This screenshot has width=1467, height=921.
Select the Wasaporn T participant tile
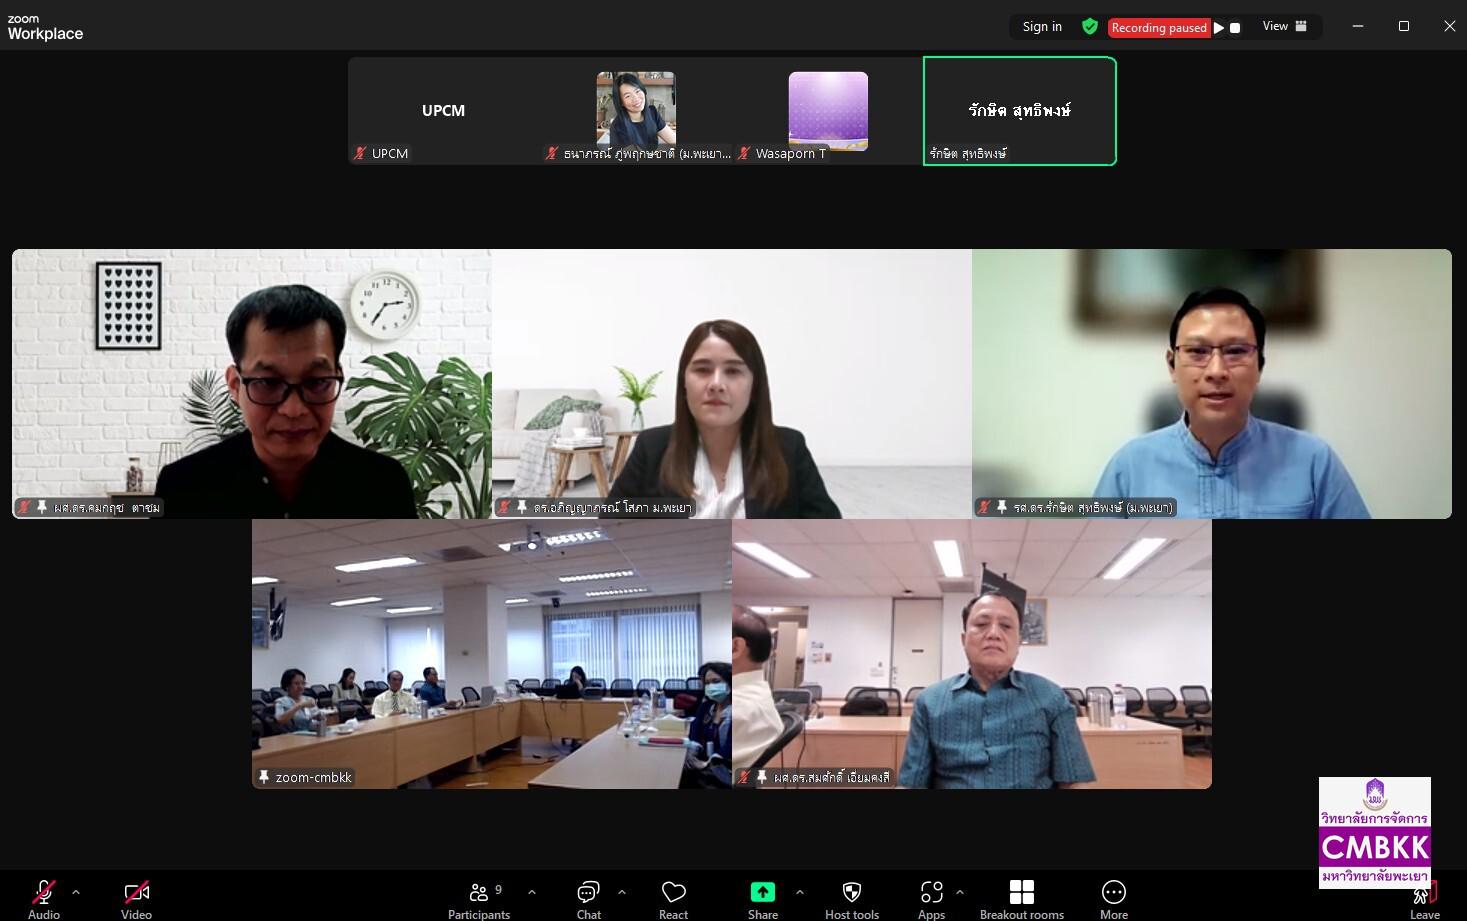[828, 110]
